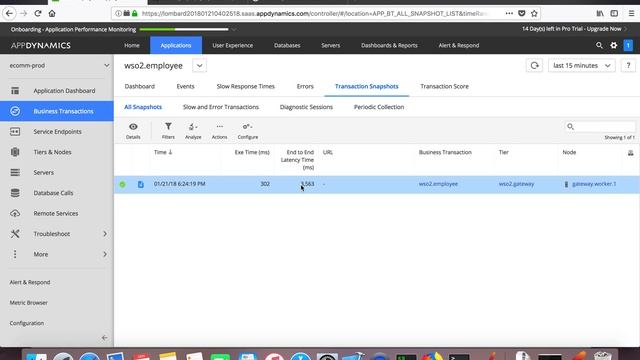Open the settings gear in the AppDynamics header
640x360 pixels.
click(x=613, y=45)
